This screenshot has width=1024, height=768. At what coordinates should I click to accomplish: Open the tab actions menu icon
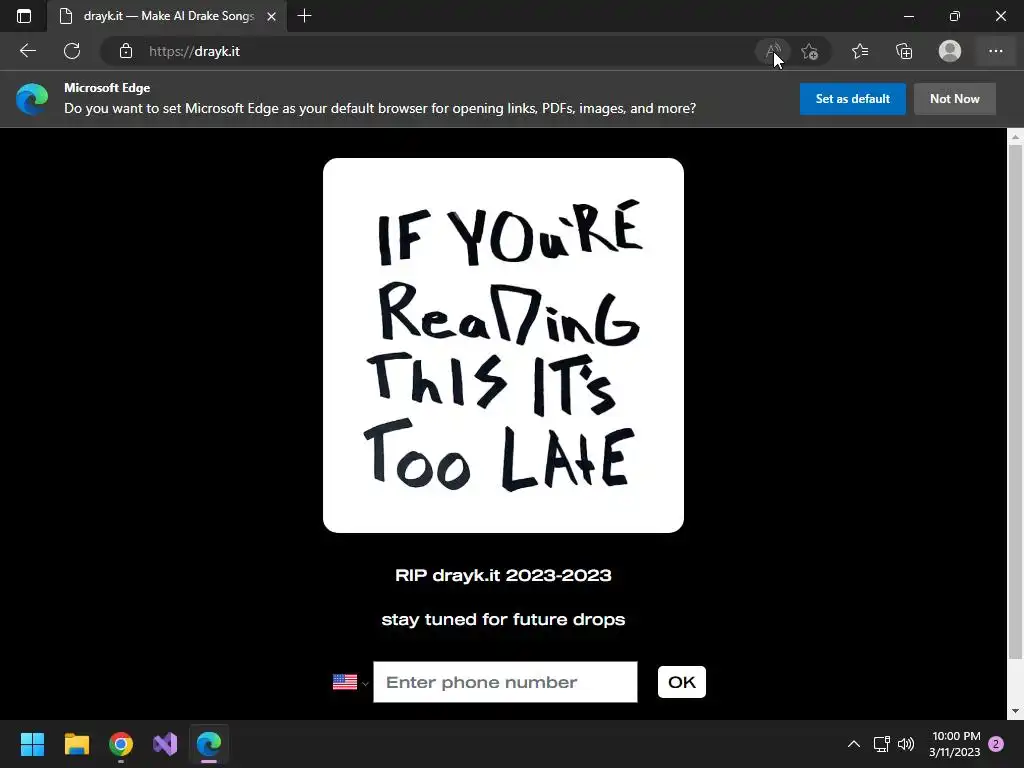(24, 16)
